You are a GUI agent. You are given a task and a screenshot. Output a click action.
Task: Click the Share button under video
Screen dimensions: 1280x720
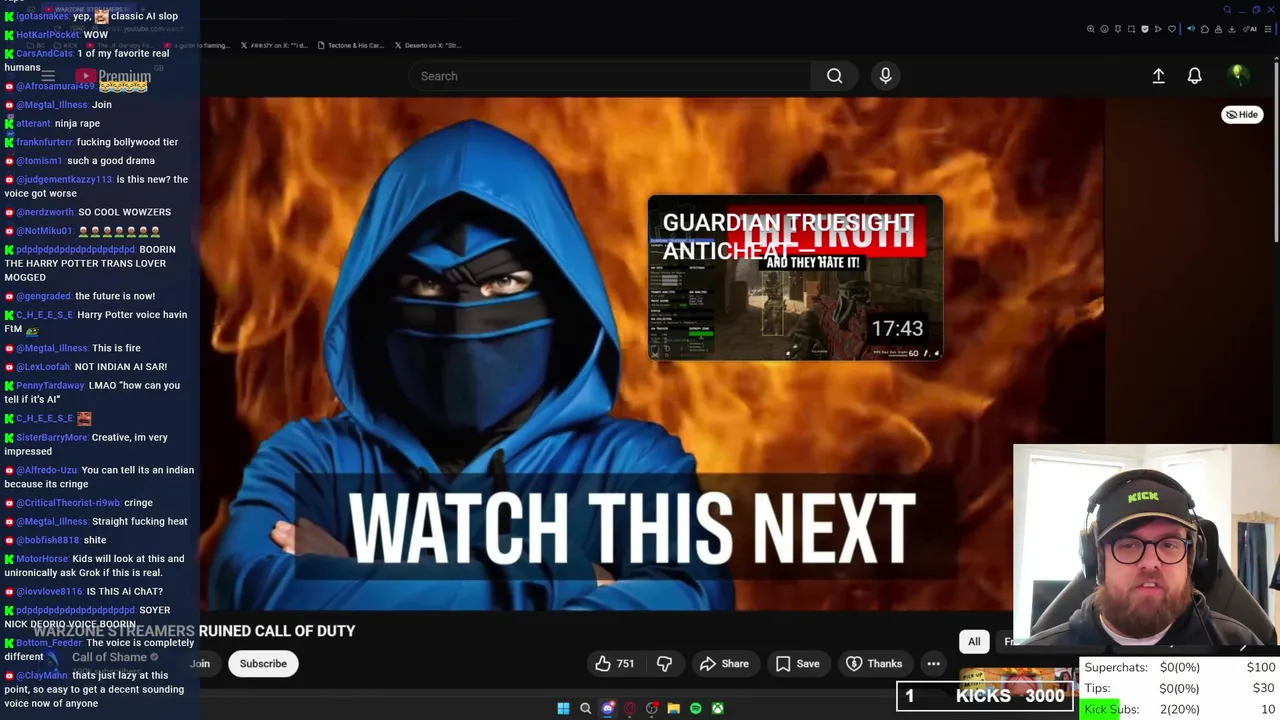pyautogui.click(x=724, y=663)
